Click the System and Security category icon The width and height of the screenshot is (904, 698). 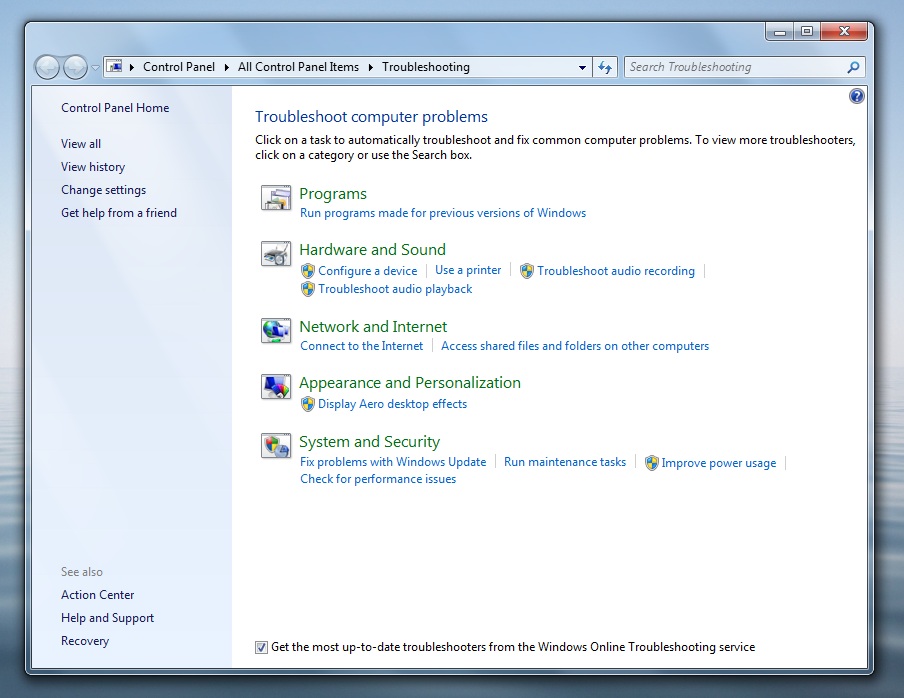click(x=276, y=446)
